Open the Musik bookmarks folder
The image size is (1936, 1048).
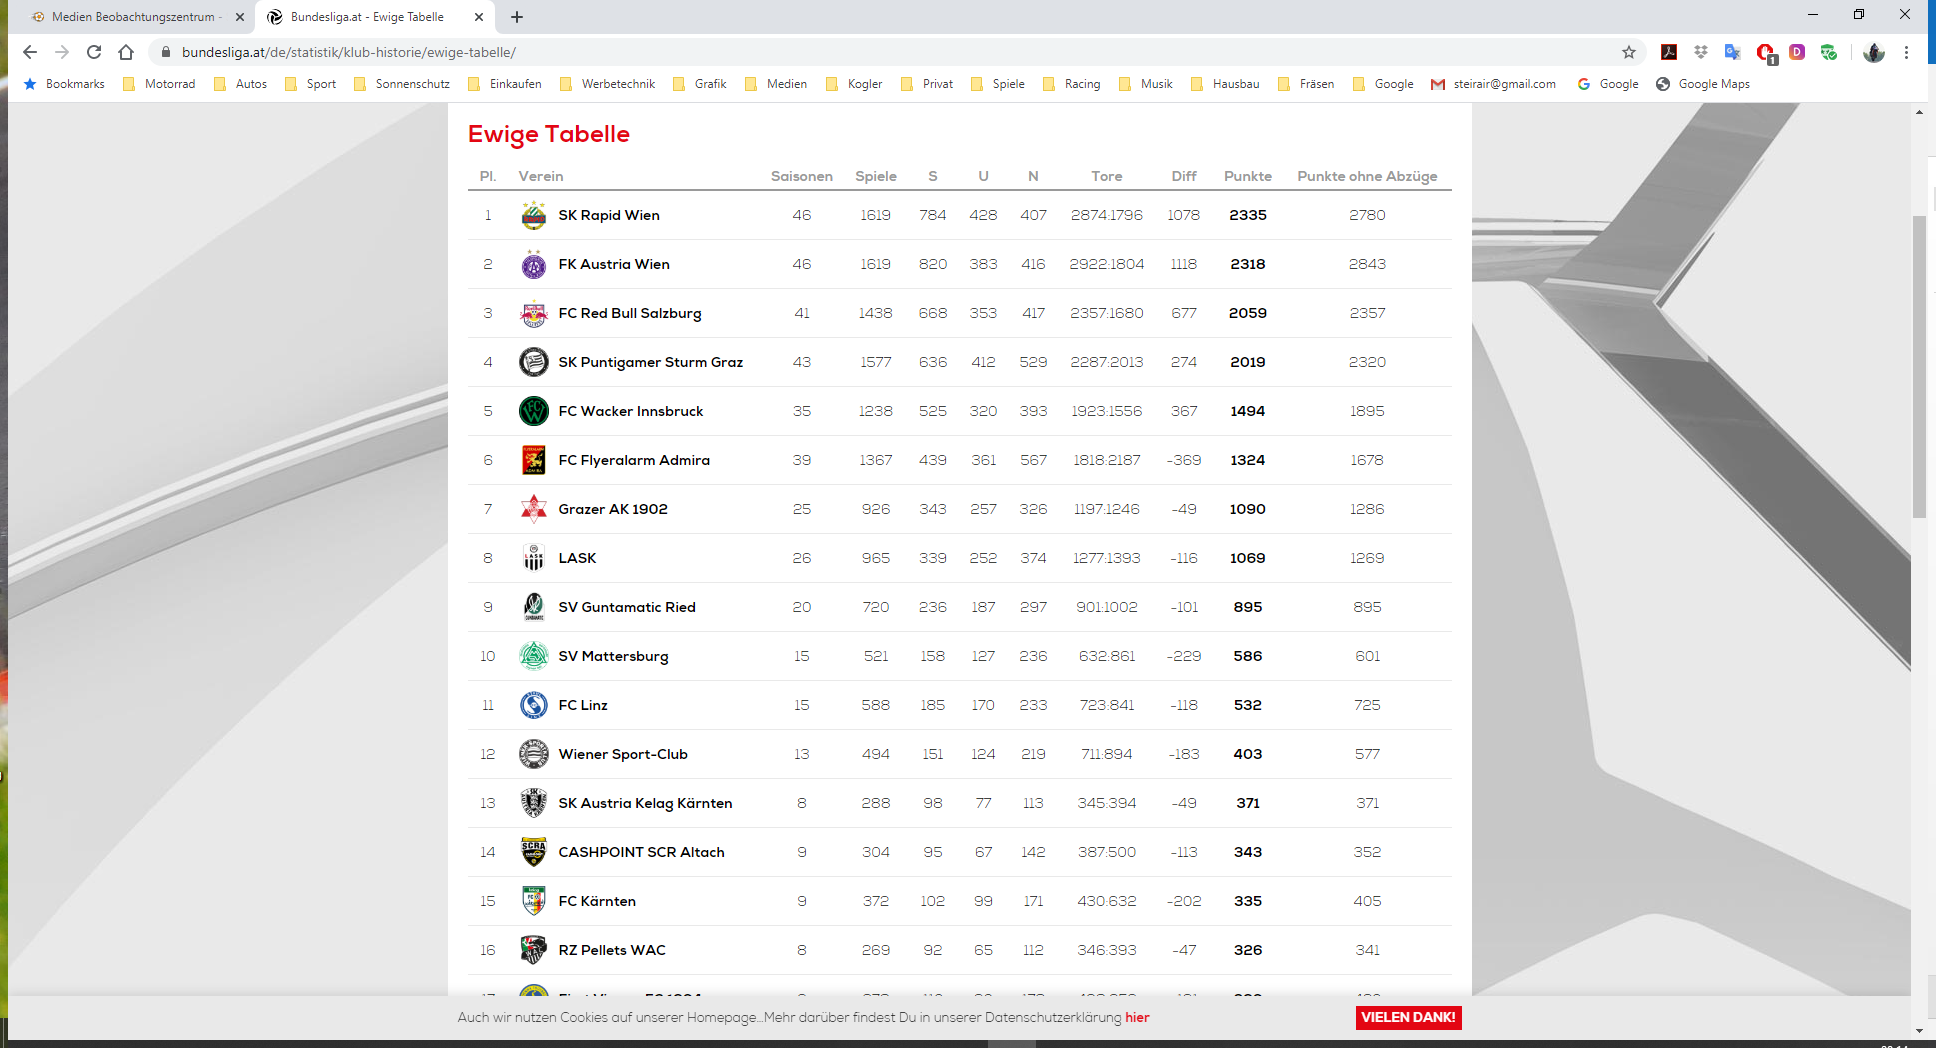(x=1146, y=84)
